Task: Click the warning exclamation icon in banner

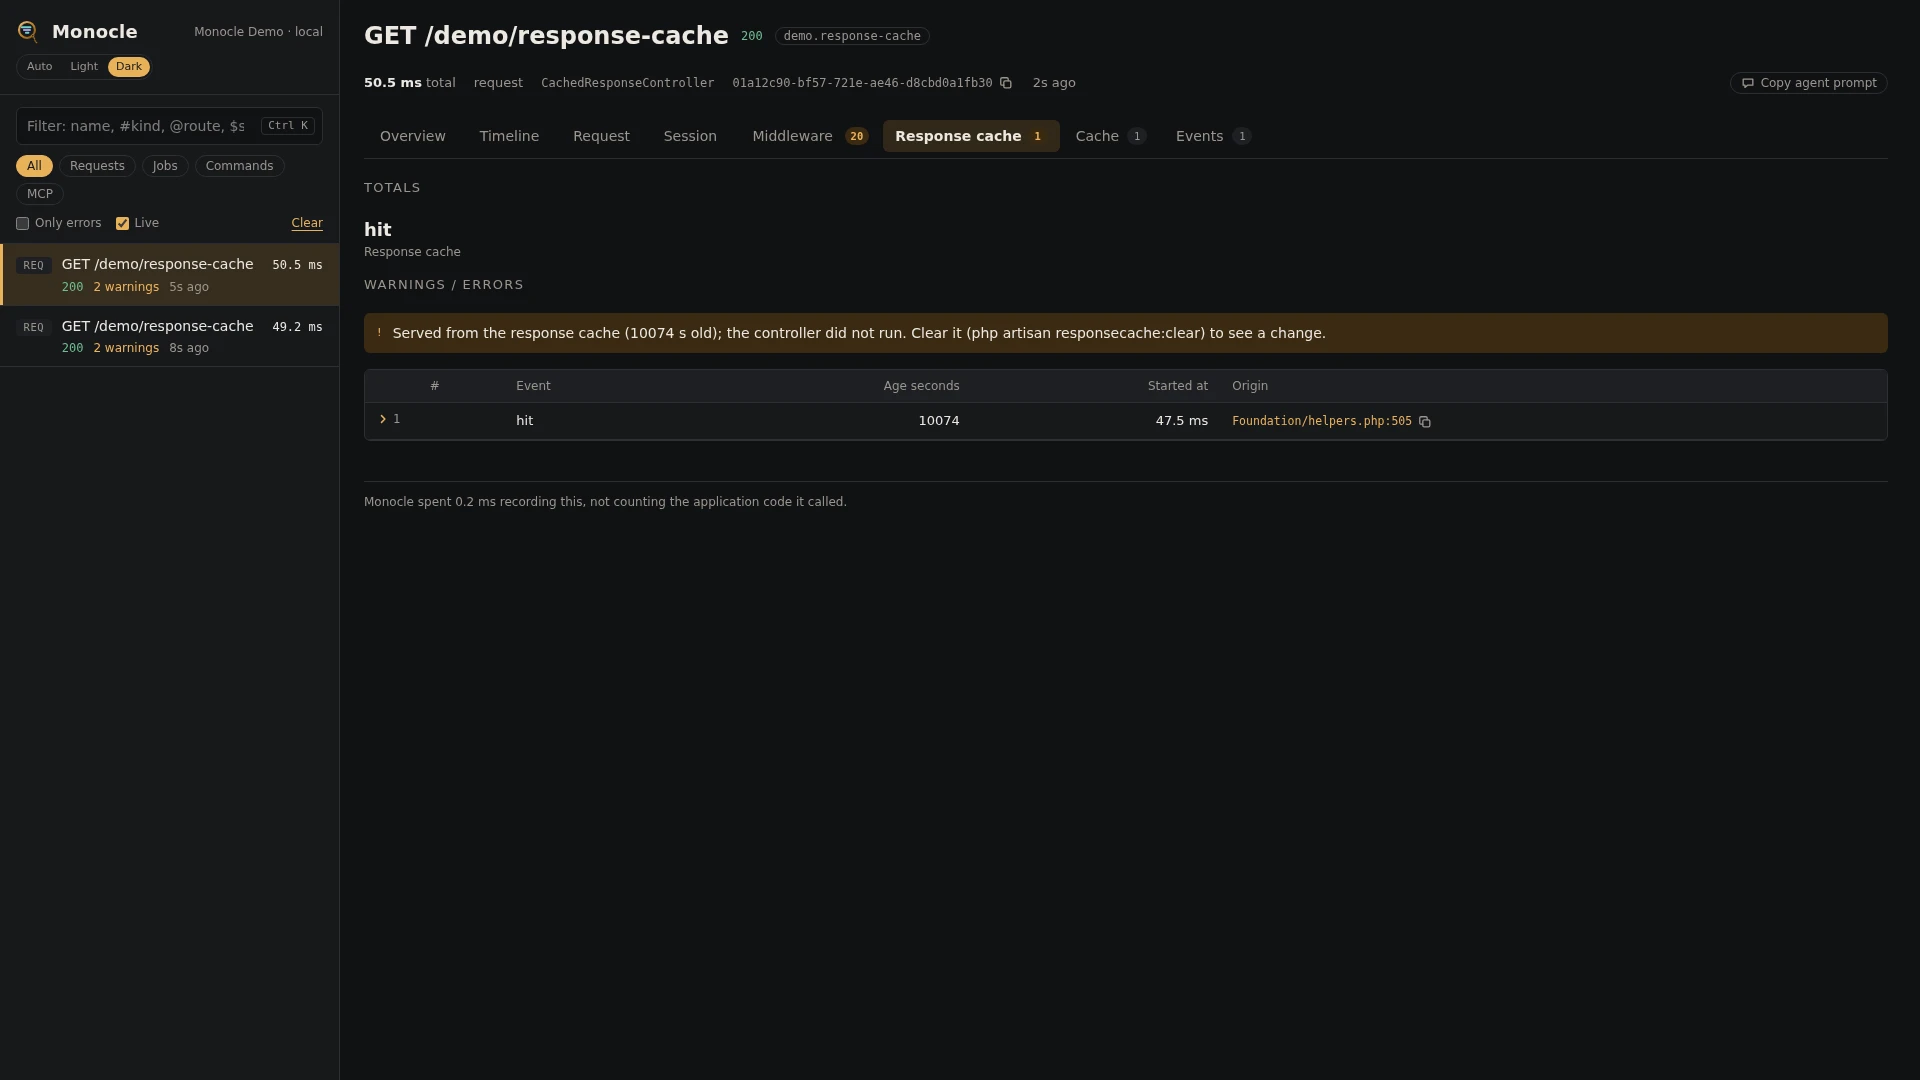Action: (x=379, y=333)
